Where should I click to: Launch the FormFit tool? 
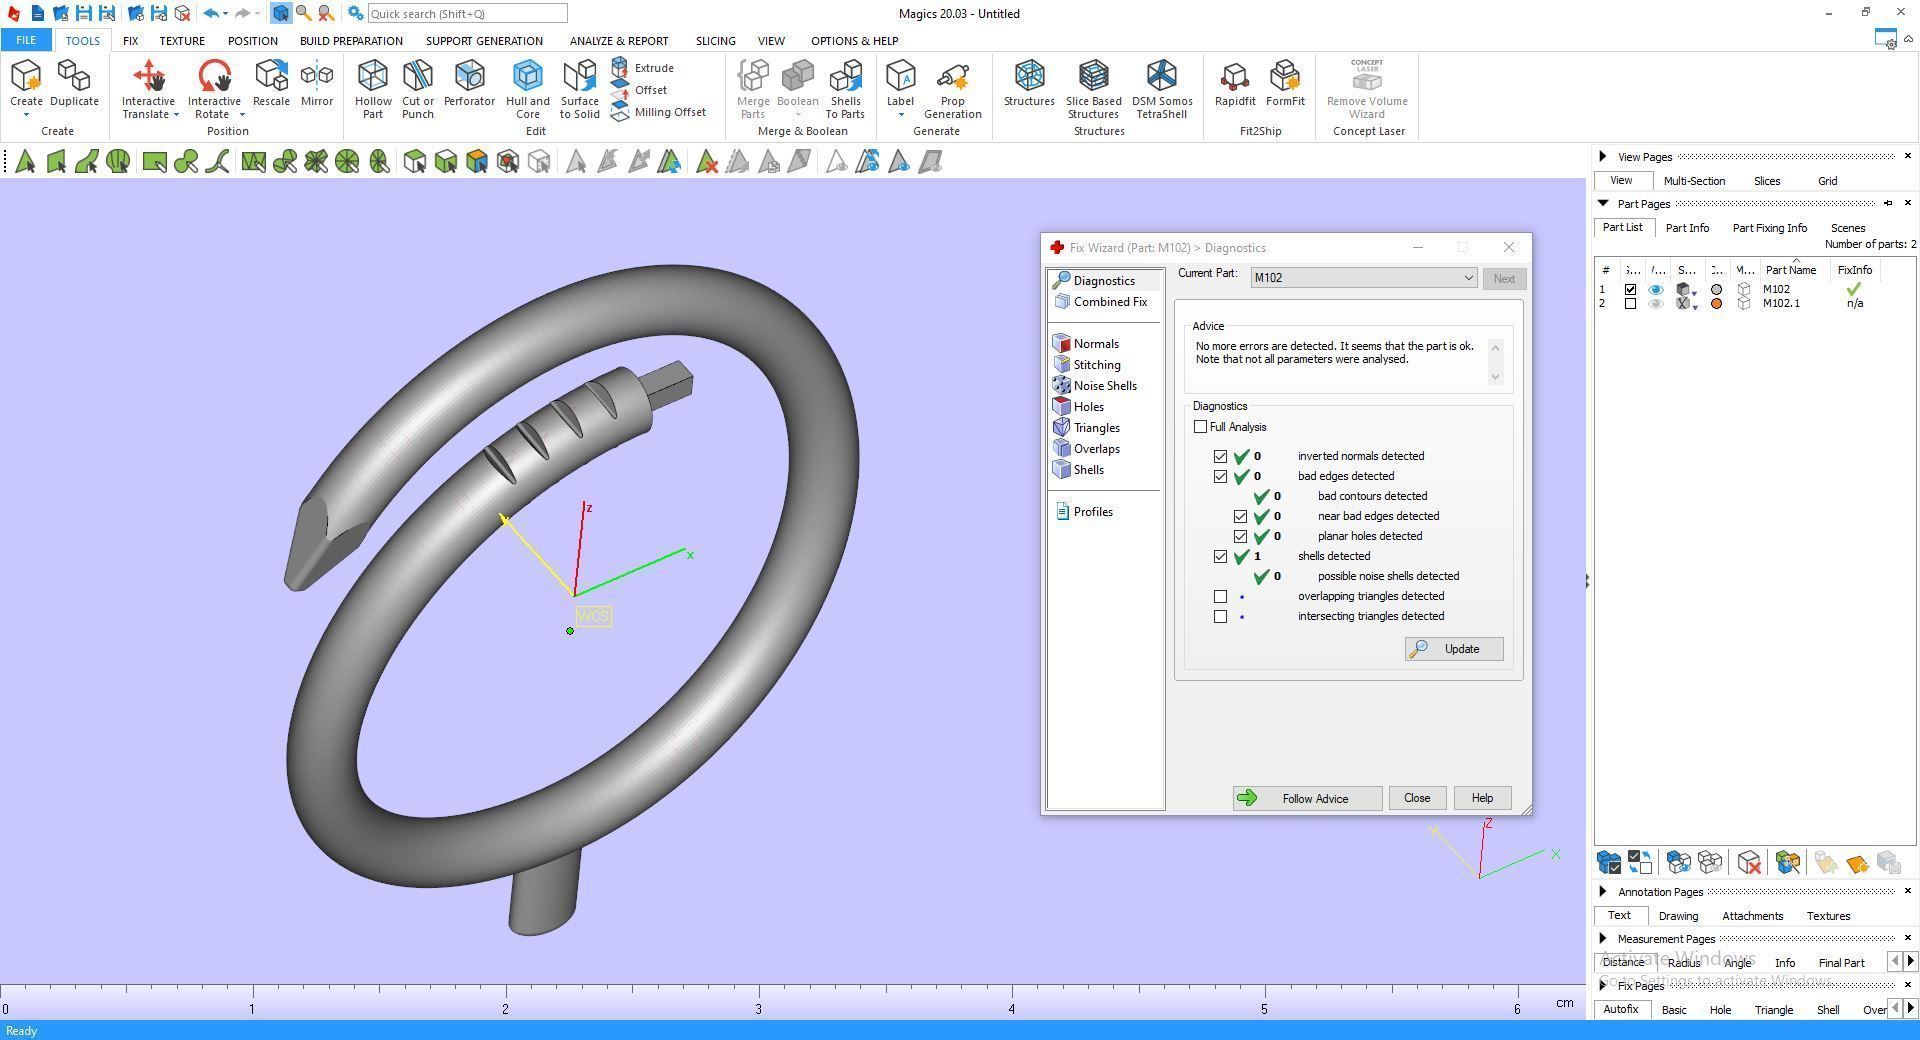tap(1285, 83)
